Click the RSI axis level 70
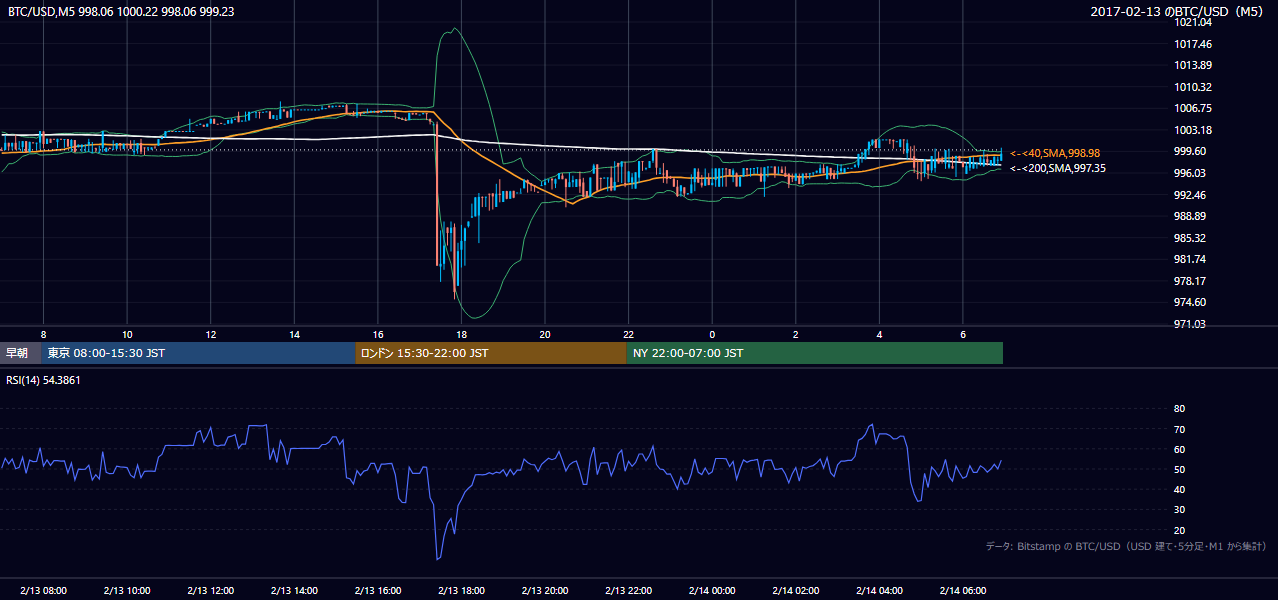This screenshot has height=600, width=1278. pos(1179,429)
